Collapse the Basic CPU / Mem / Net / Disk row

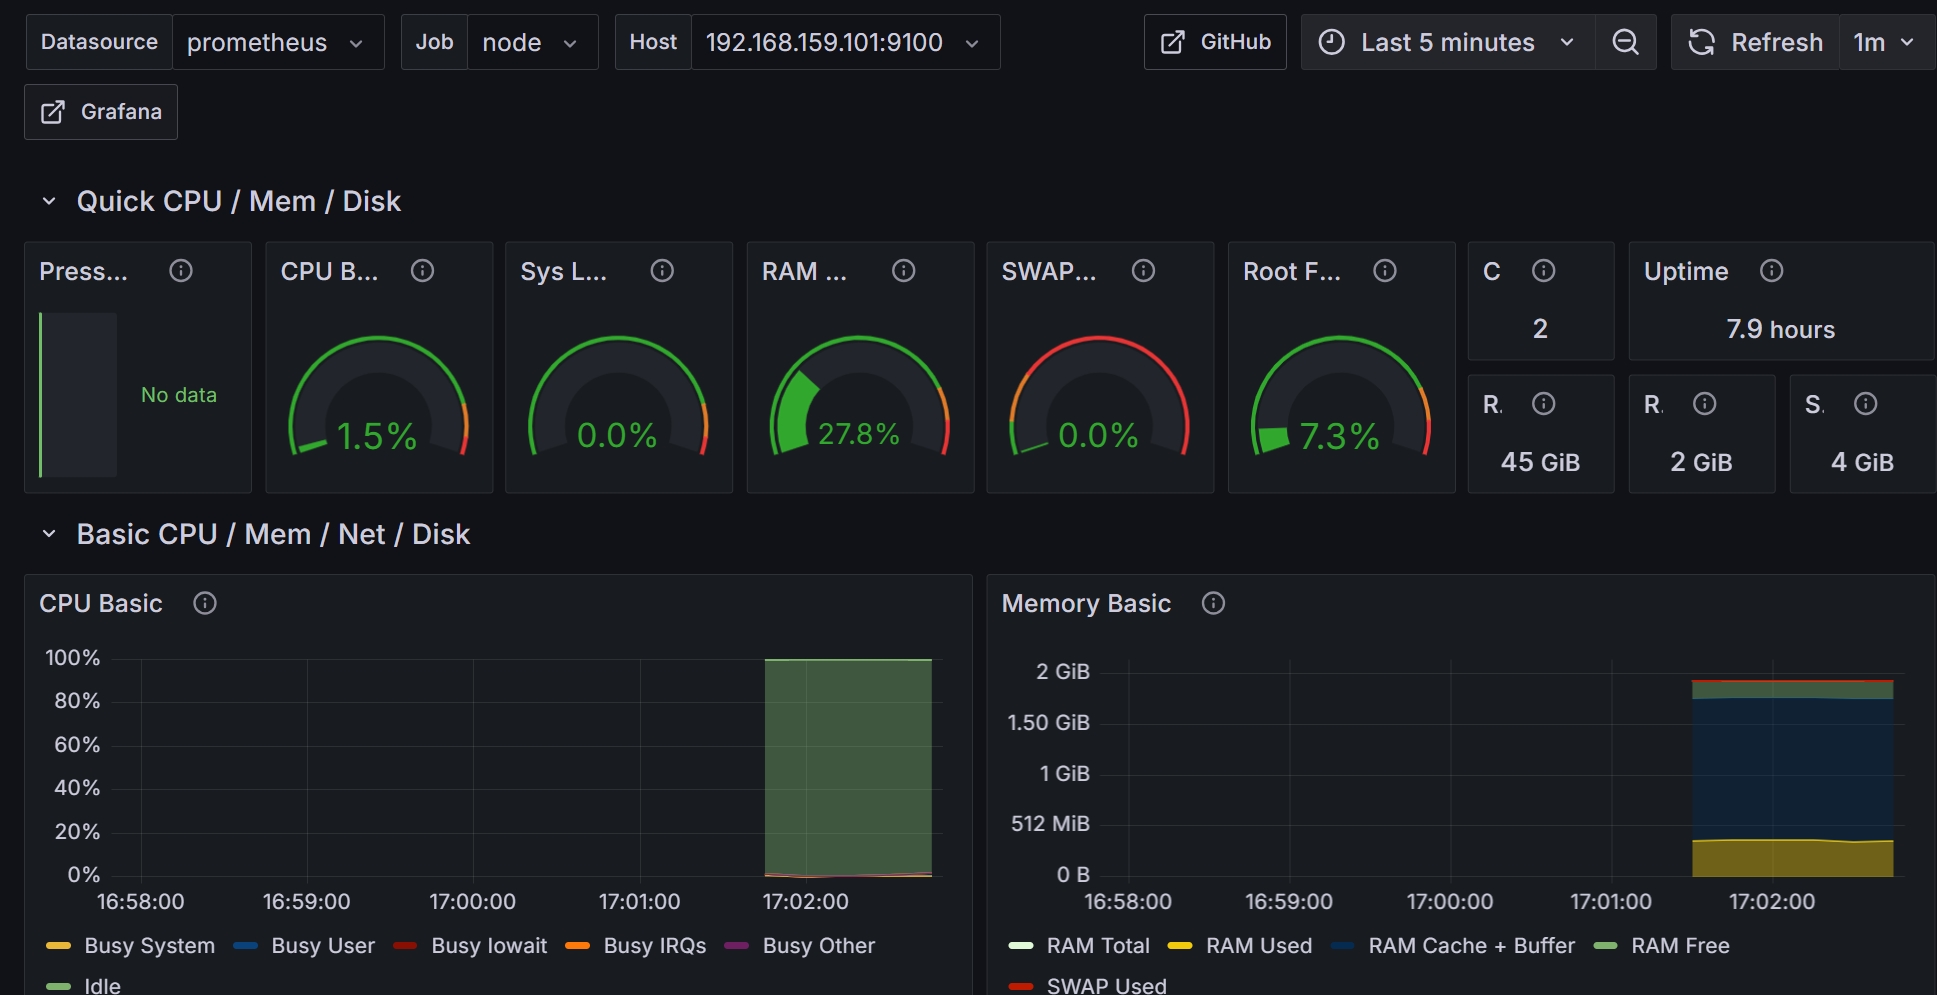coord(49,535)
